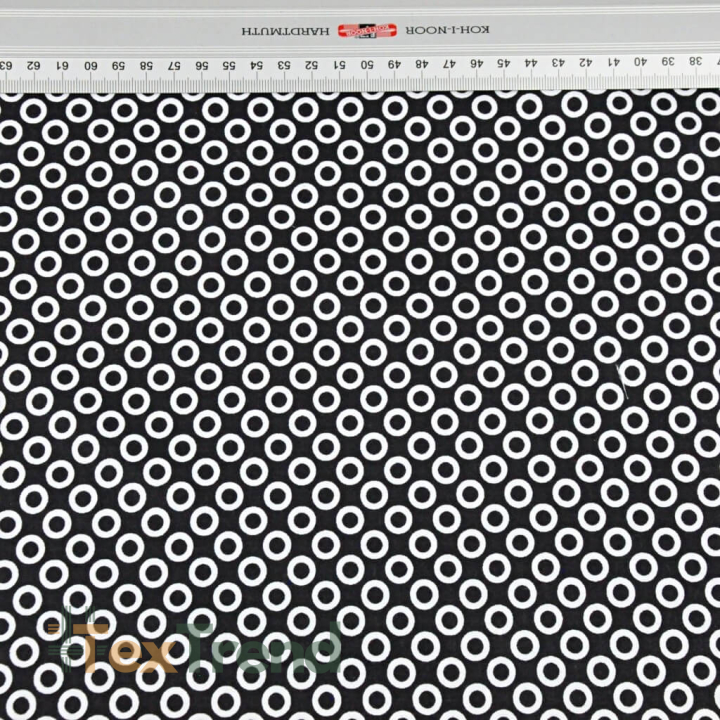Click the loose white thread on the fabric

pos(622,381)
